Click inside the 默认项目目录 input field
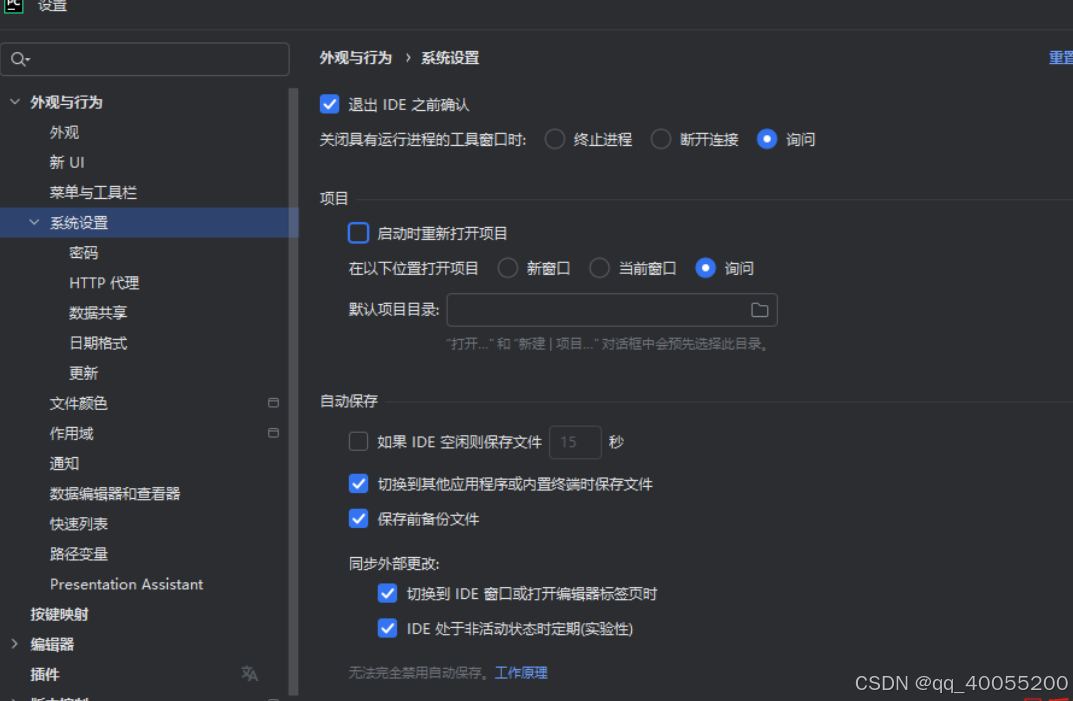 (600, 310)
